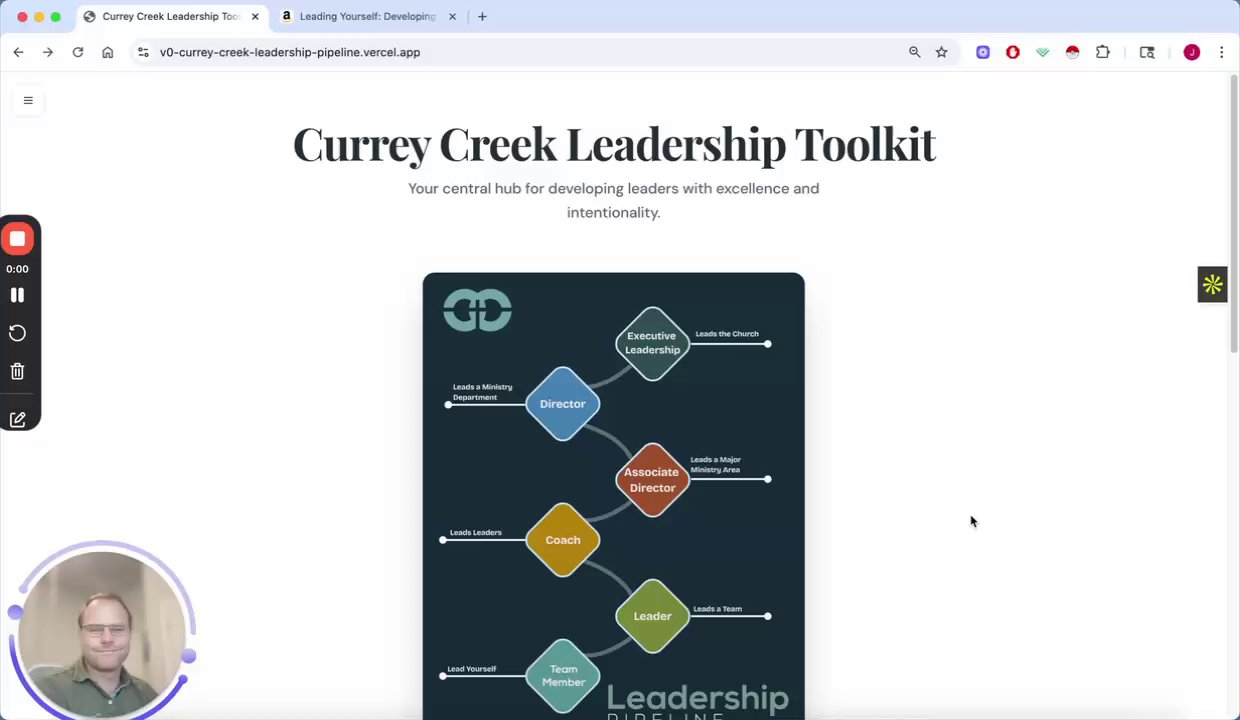Open the Chrome three-dot menu
This screenshot has width=1240, height=720.
pos(1221,52)
